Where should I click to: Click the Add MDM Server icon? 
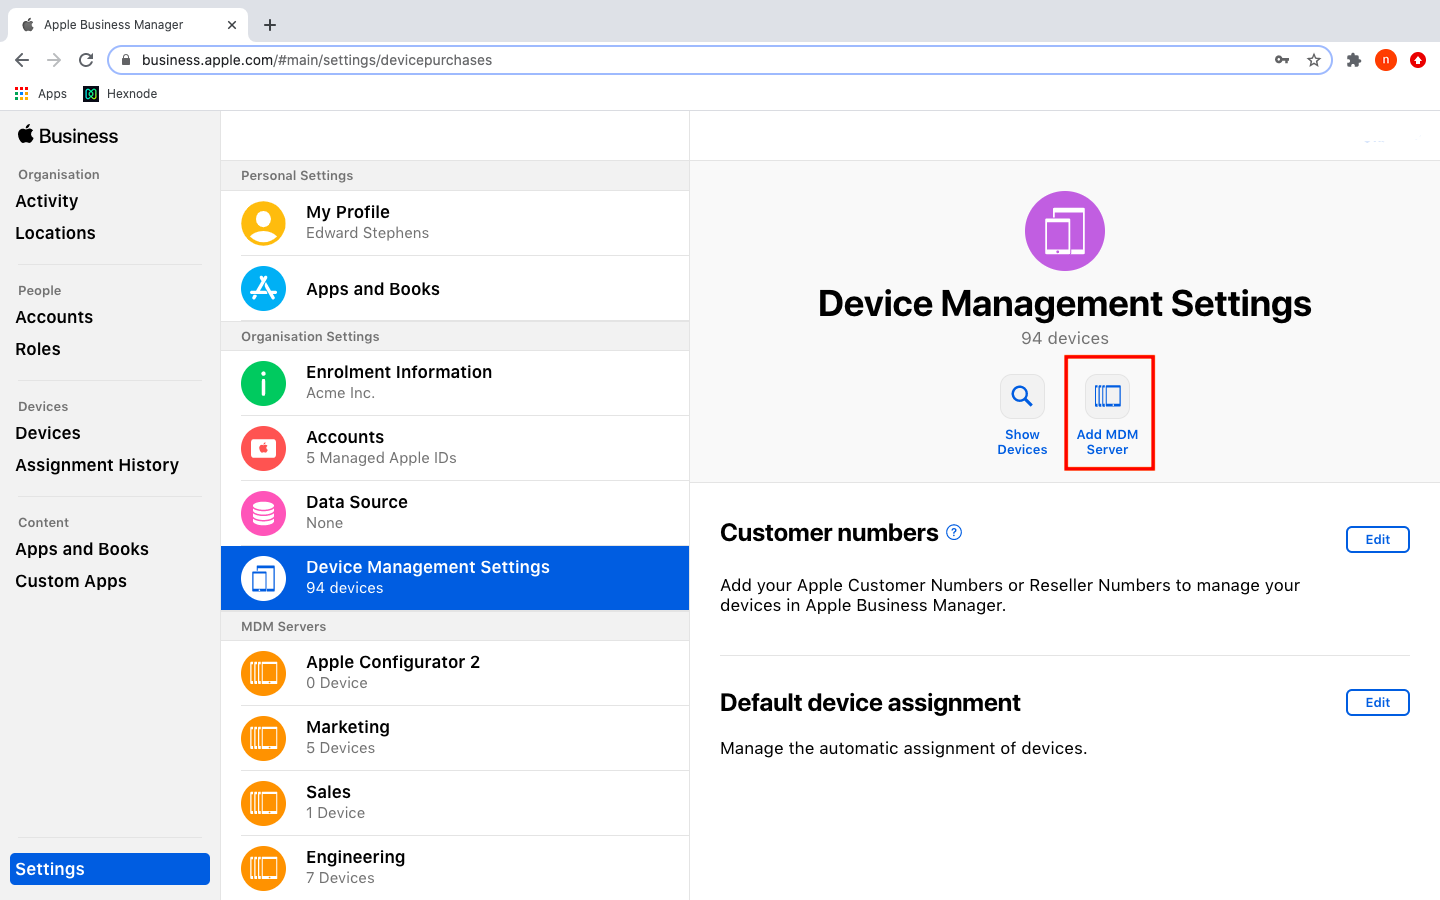point(1107,396)
